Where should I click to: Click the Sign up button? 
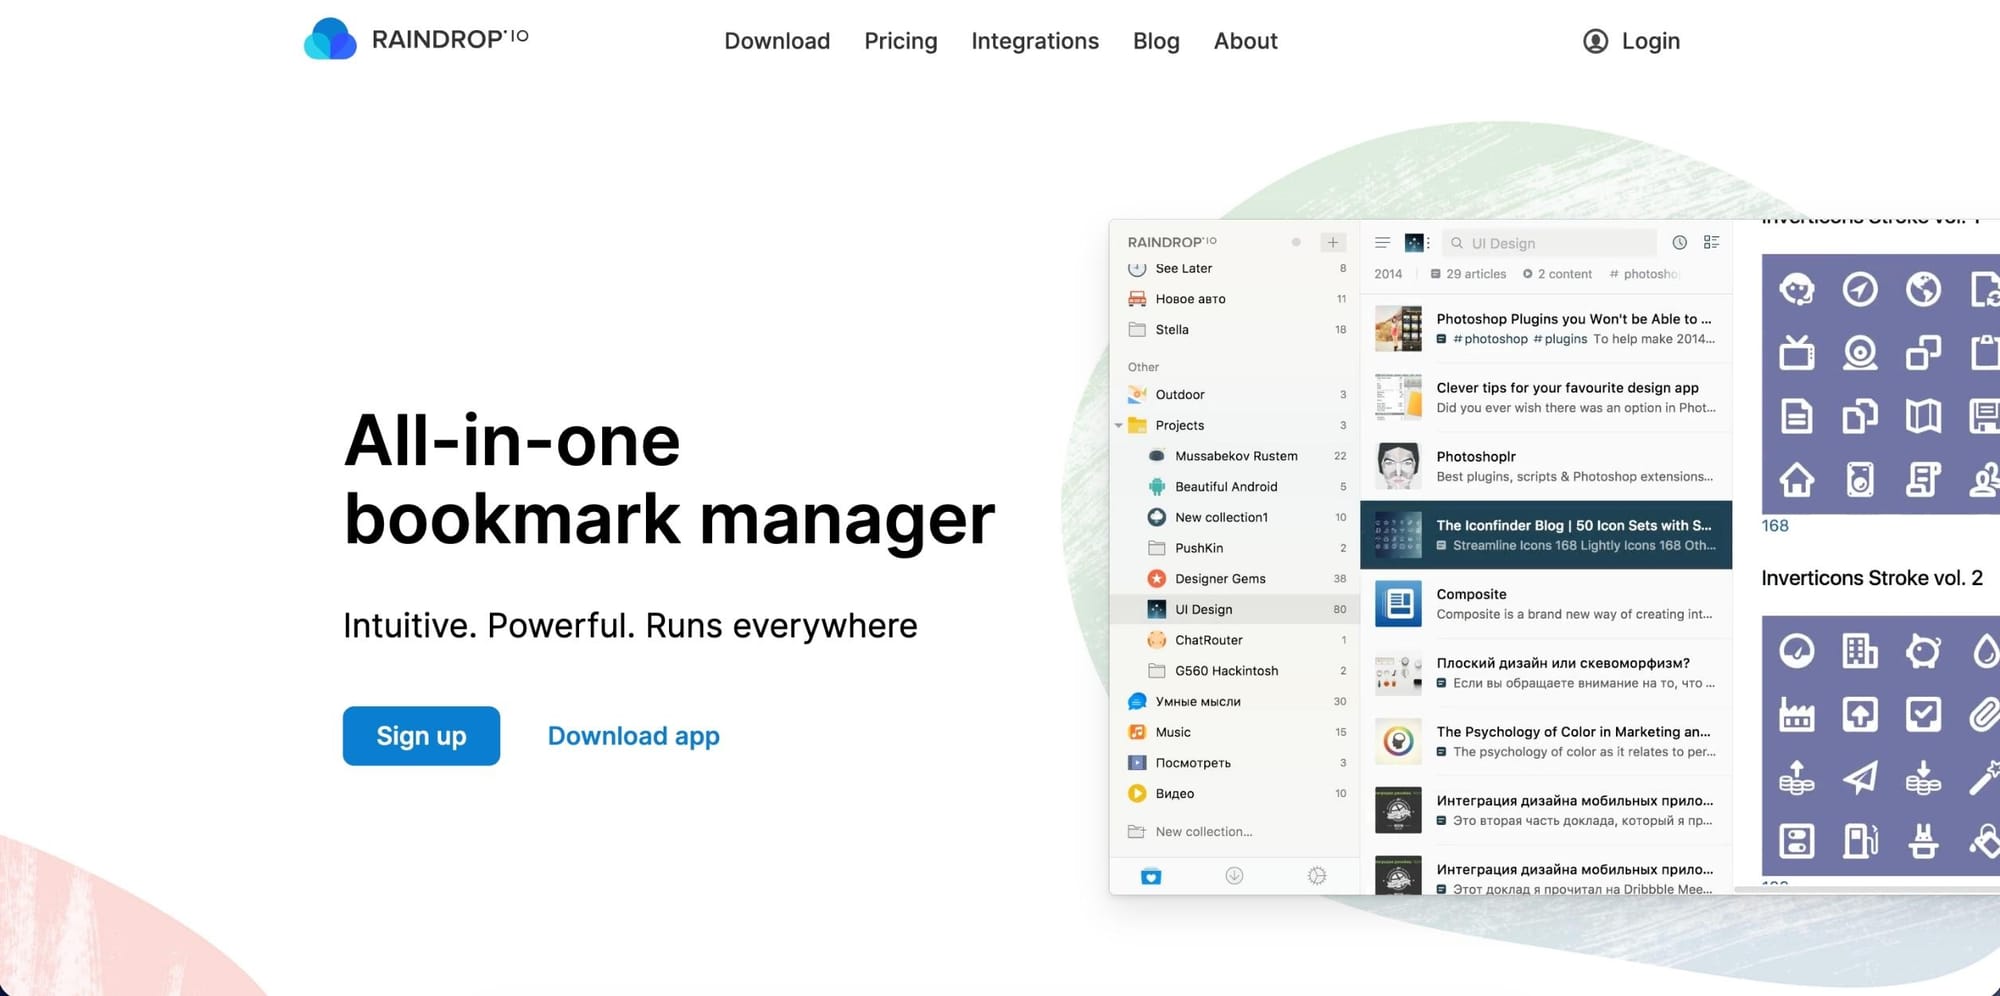(x=421, y=736)
